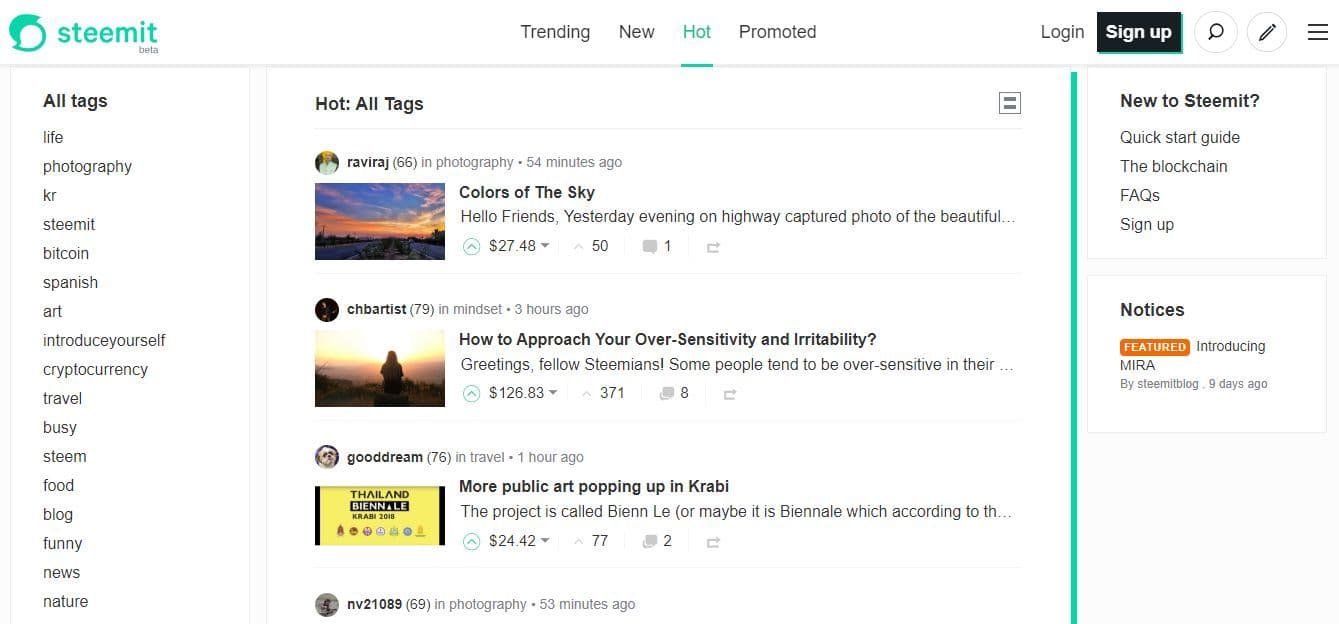This screenshot has width=1339, height=624.
Task: Click resteem icon on Colors of The Sky
Action: pos(713,247)
